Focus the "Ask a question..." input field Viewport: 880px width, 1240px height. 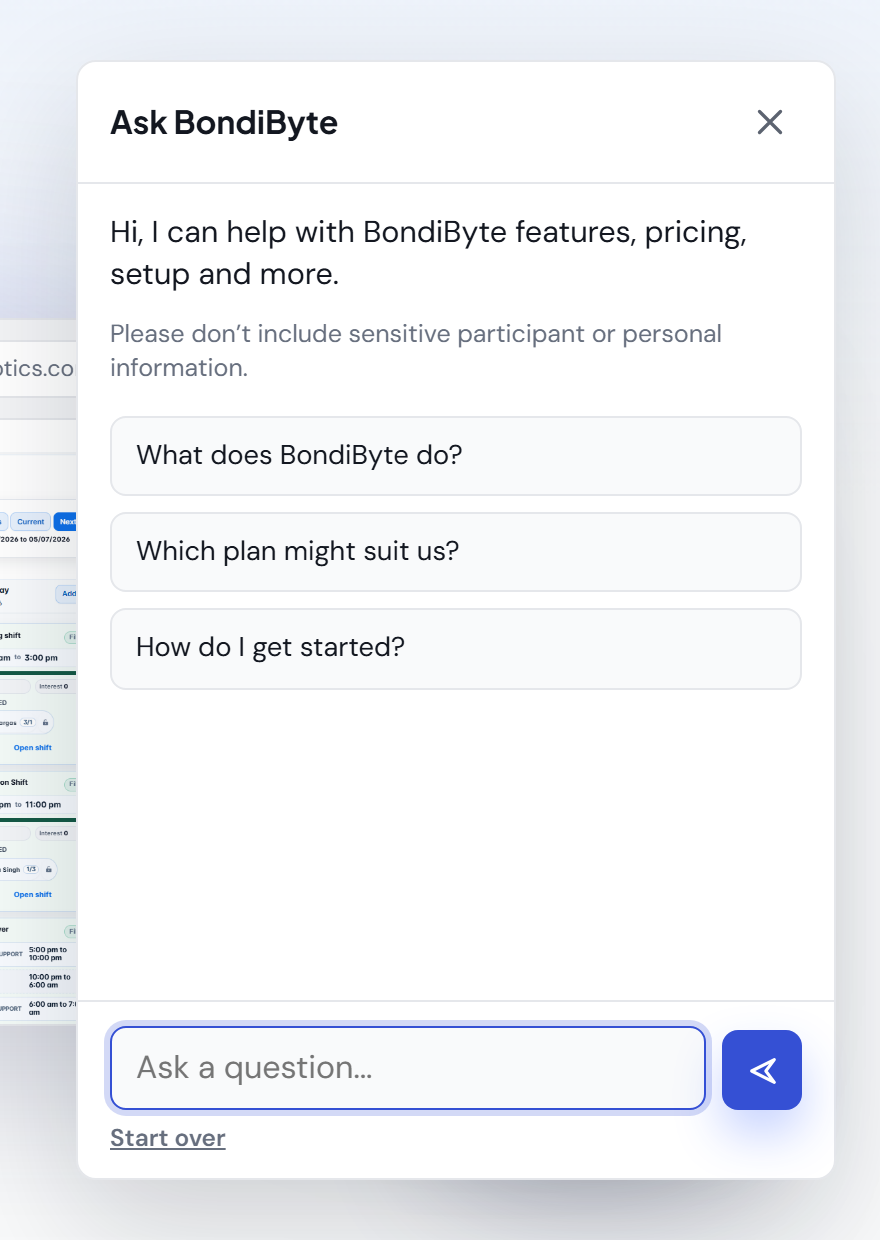(x=408, y=1068)
